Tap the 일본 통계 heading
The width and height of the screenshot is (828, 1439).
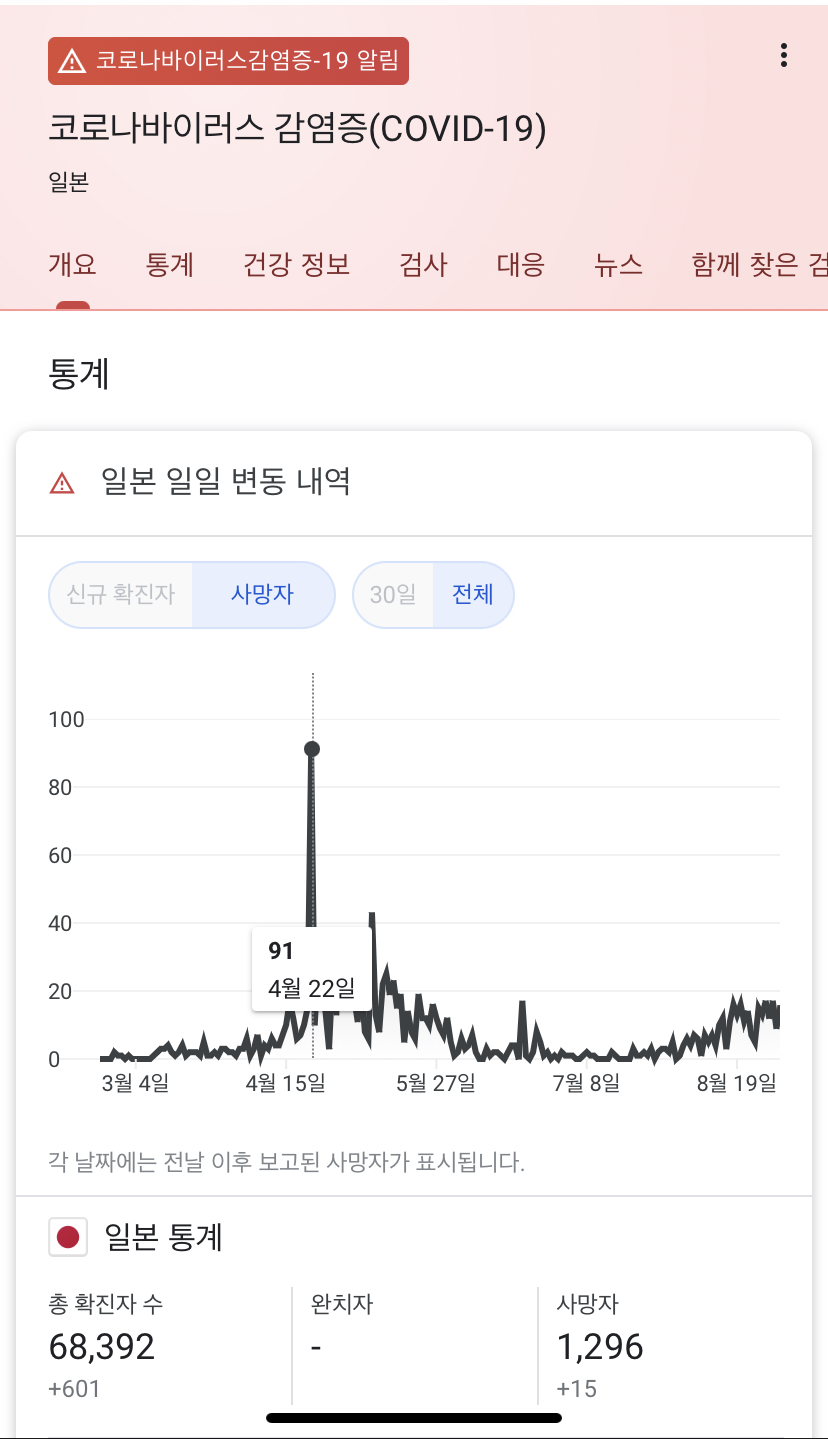coord(163,1238)
